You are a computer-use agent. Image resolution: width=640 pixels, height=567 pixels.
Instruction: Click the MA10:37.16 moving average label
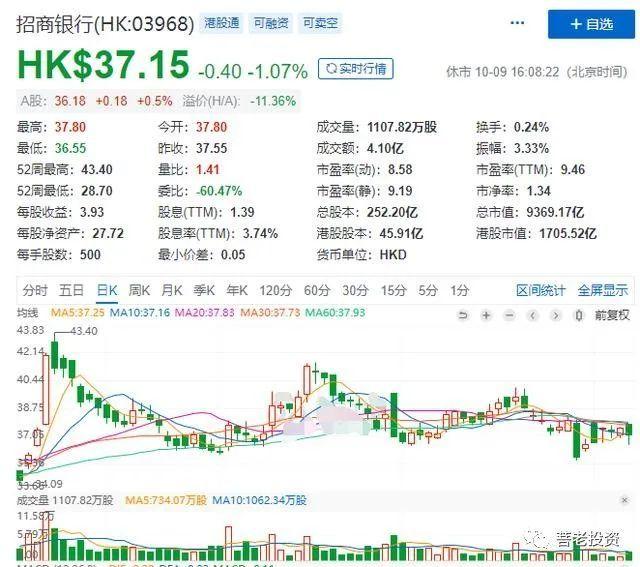click(140, 313)
